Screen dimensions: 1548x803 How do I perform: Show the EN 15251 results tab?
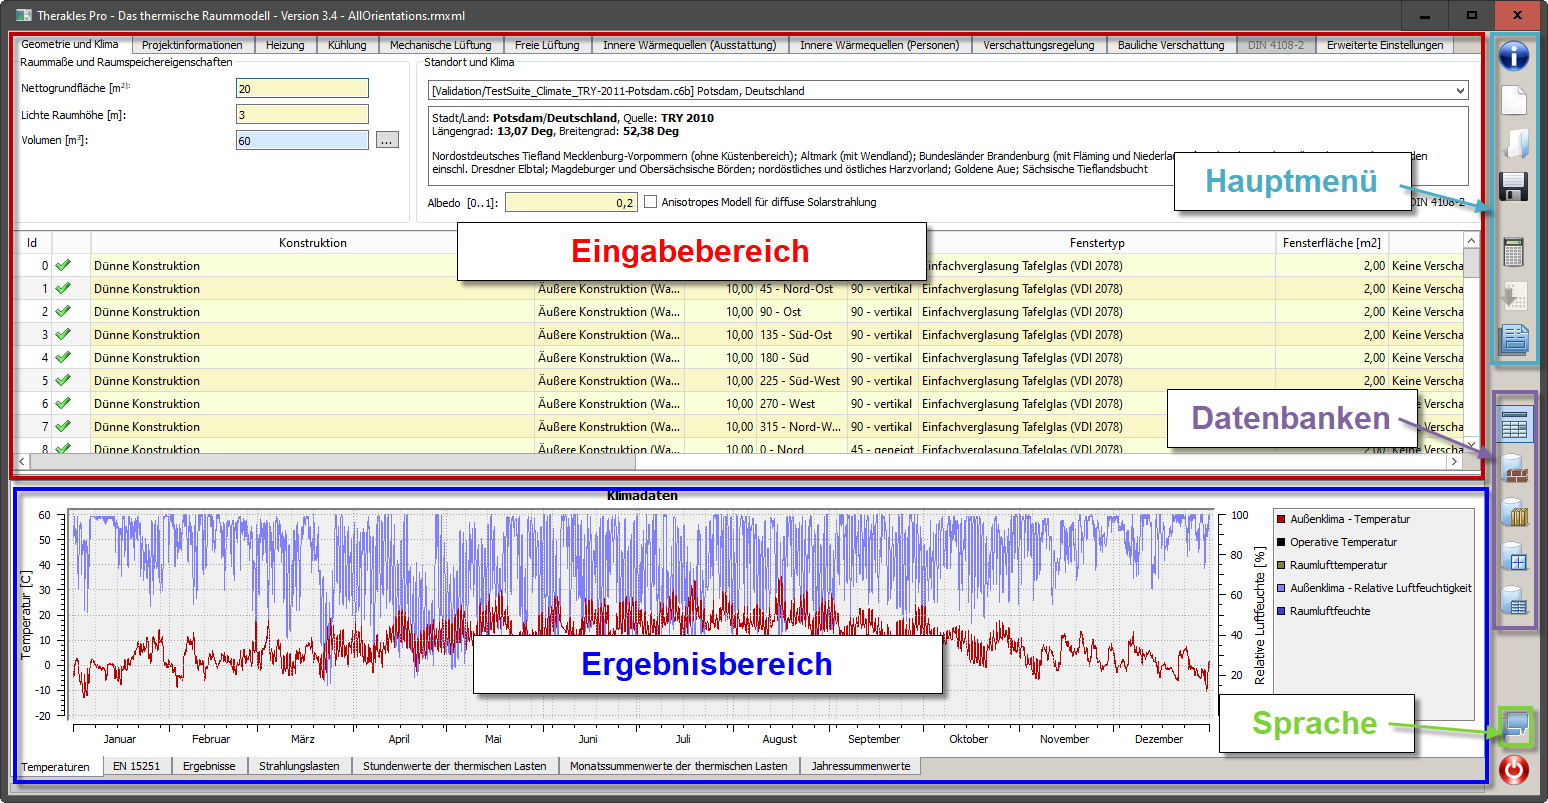(x=136, y=766)
